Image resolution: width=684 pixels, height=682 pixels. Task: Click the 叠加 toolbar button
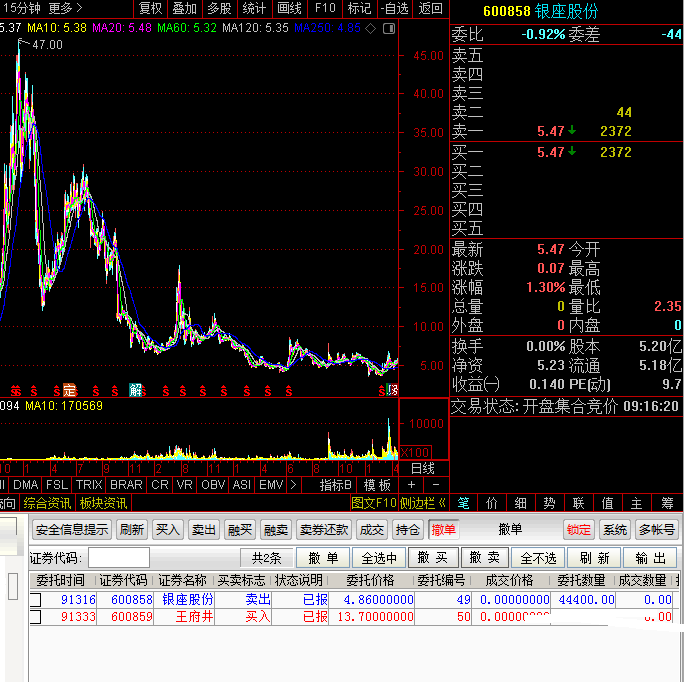184,8
